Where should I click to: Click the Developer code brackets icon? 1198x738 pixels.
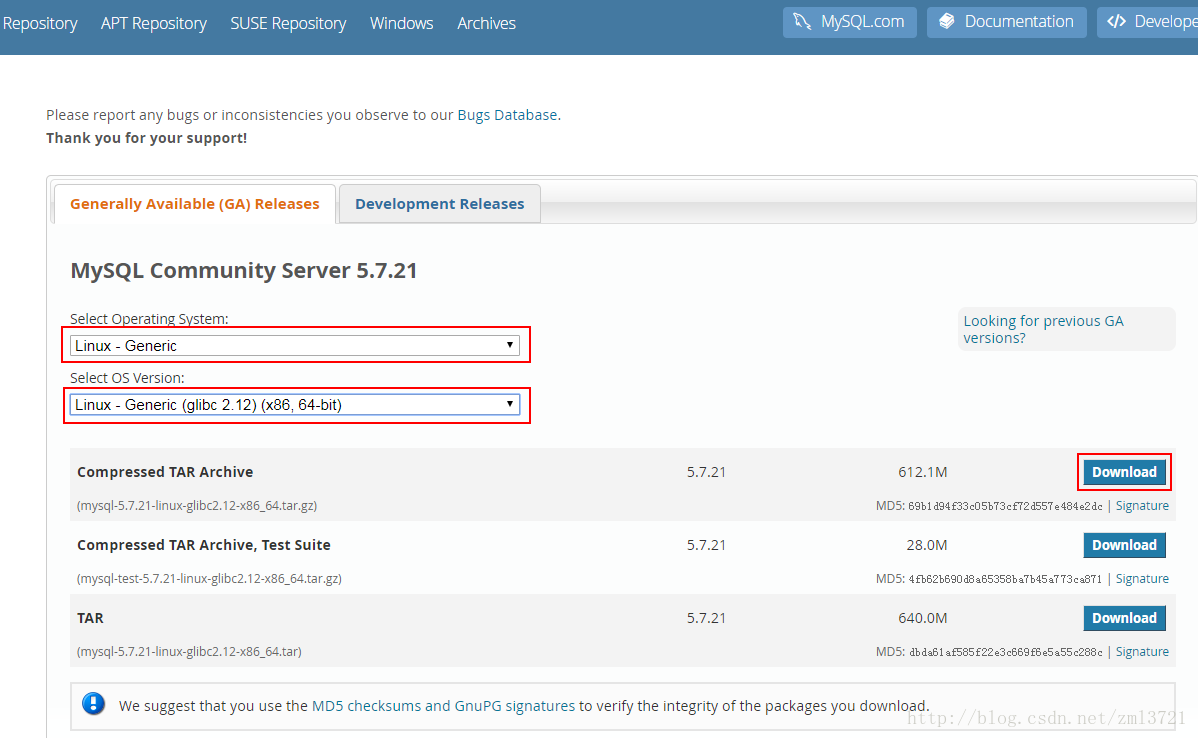point(1116,21)
